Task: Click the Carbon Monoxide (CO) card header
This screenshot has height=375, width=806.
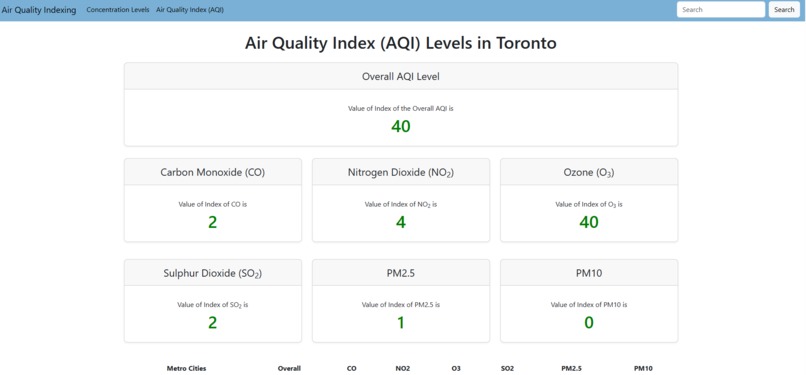Action: pyautogui.click(x=213, y=172)
